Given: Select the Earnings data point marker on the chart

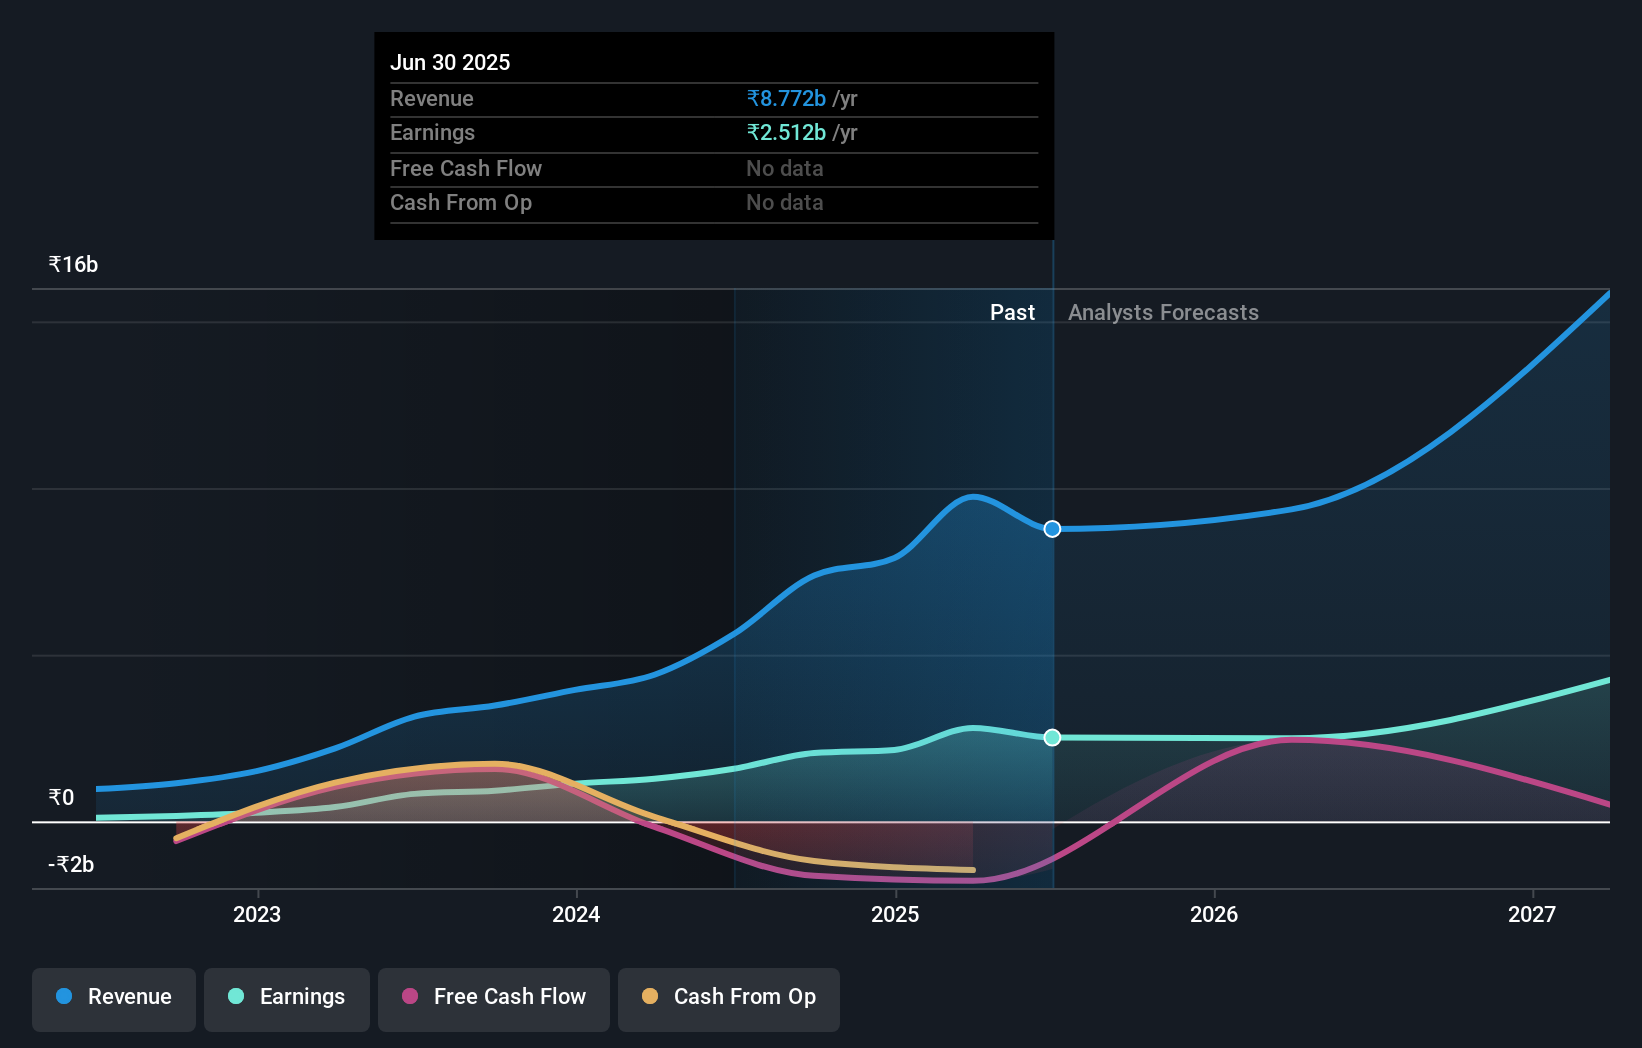Looking at the screenshot, I should coord(1051,738).
